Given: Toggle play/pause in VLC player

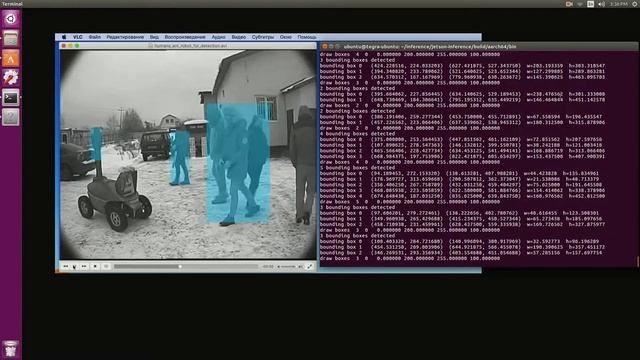Looking at the screenshot, I should pos(74,267).
